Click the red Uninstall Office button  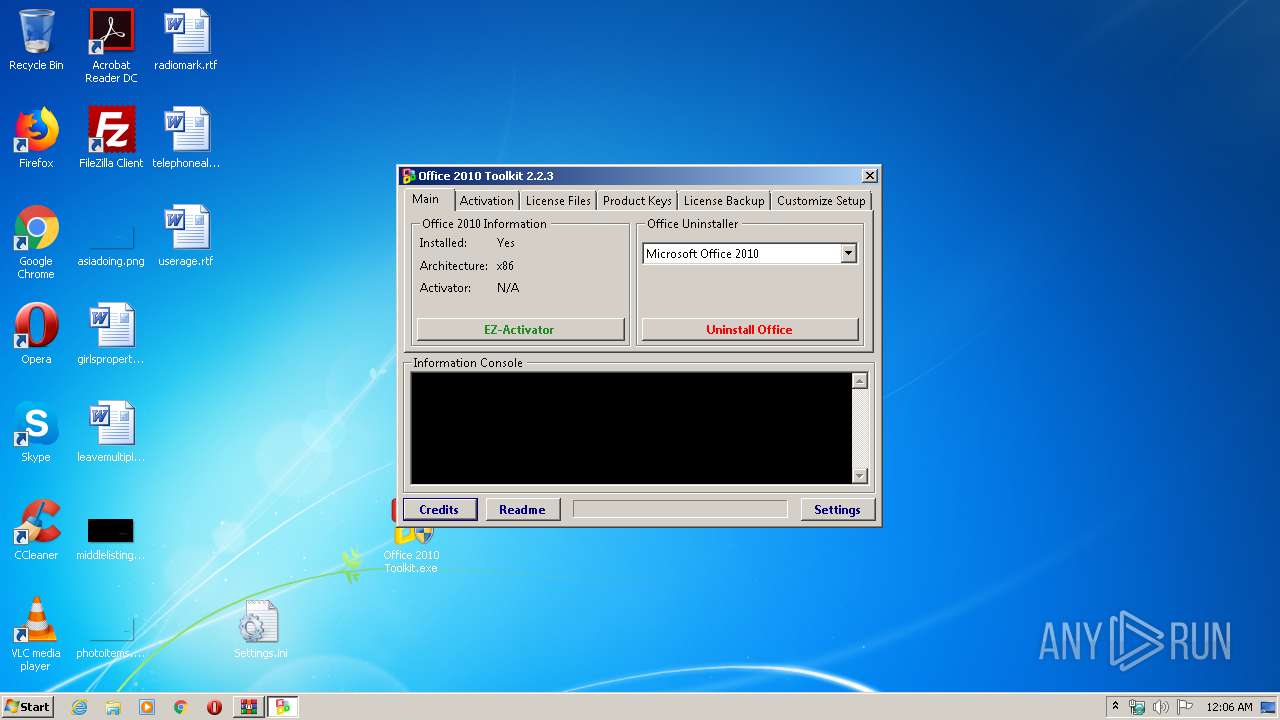click(x=749, y=329)
